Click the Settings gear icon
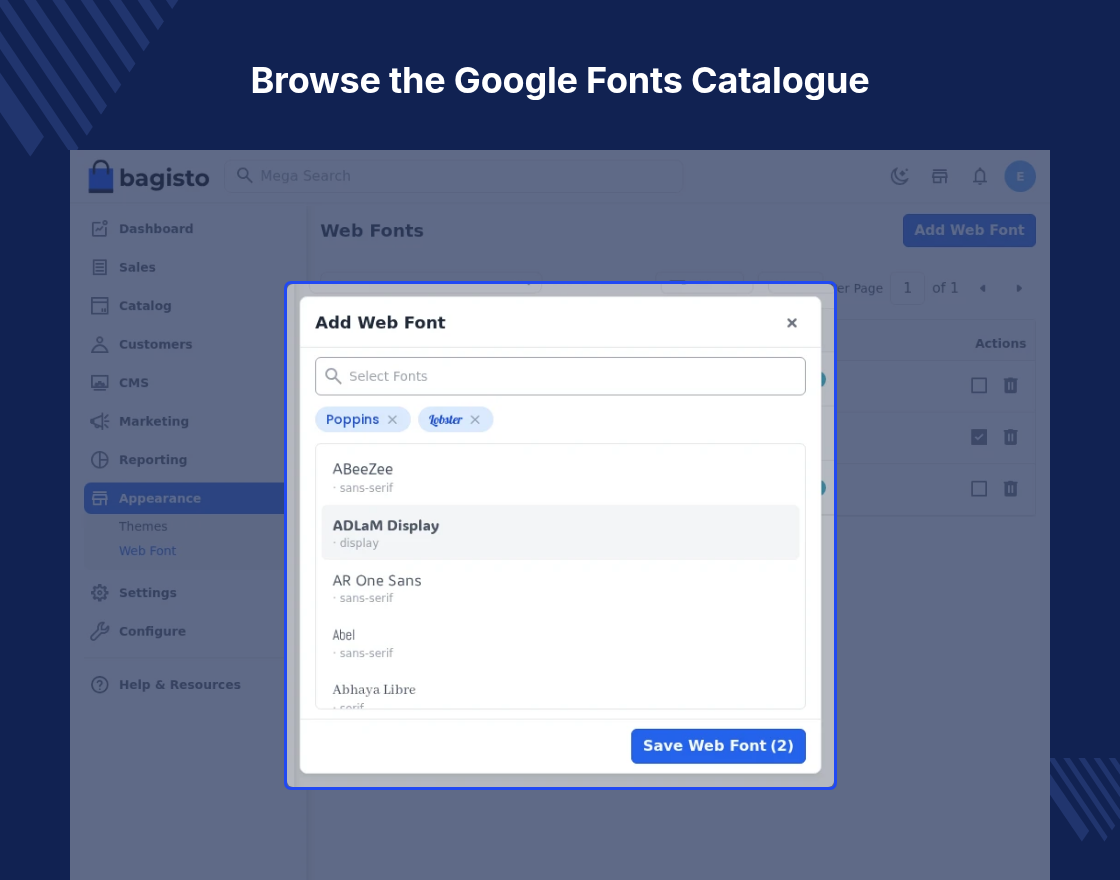The width and height of the screenshot is (1120, 880). tap(99, 593)
